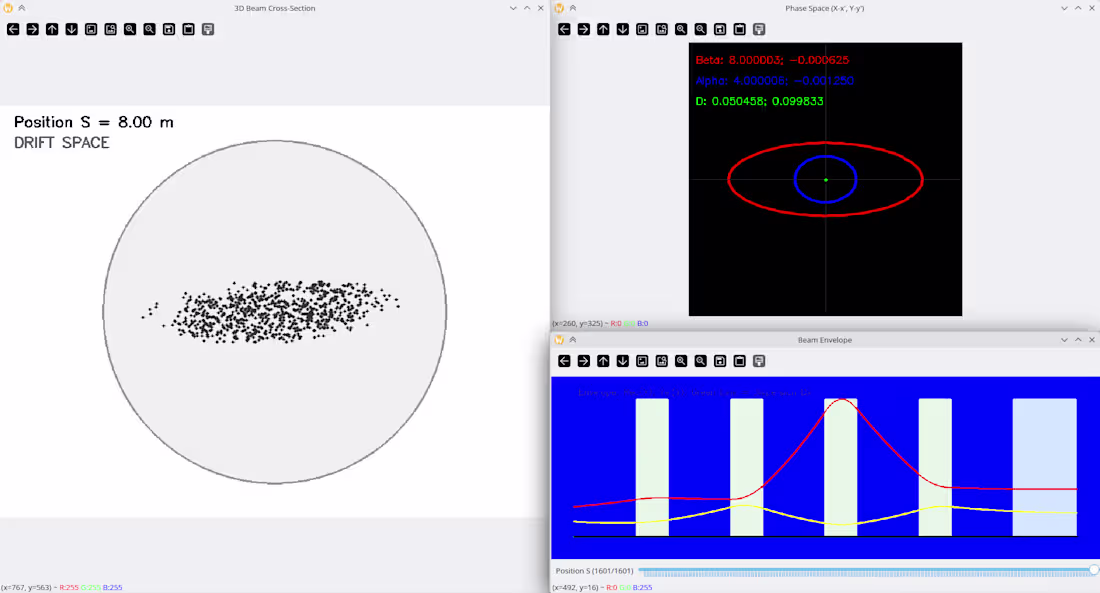Click the DRIFT SPACE label in the Cross-Section view
The width and height of the screenshot is (1100, 593).
pos(60,142)
